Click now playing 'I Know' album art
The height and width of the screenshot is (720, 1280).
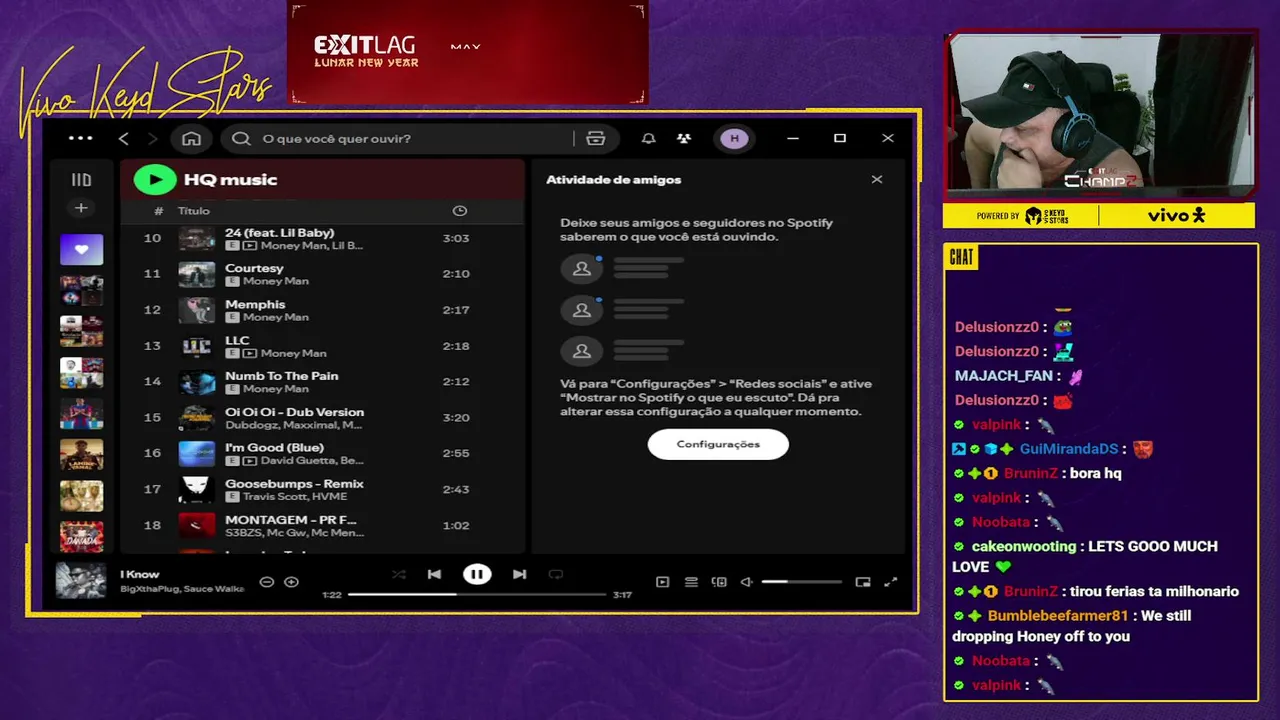pos(80,581)
